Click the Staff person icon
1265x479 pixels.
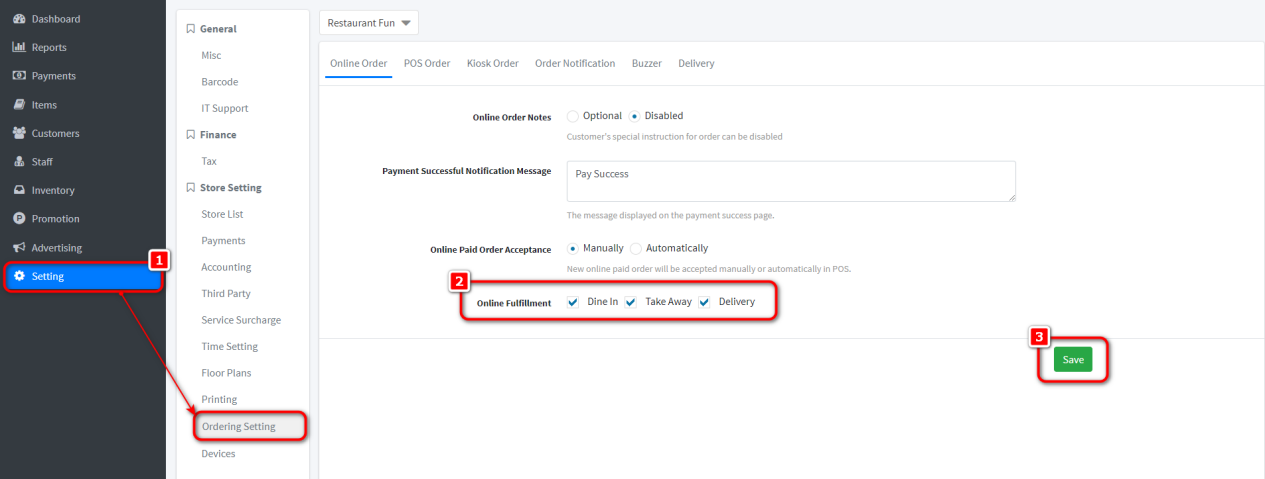tap(18, 162)
